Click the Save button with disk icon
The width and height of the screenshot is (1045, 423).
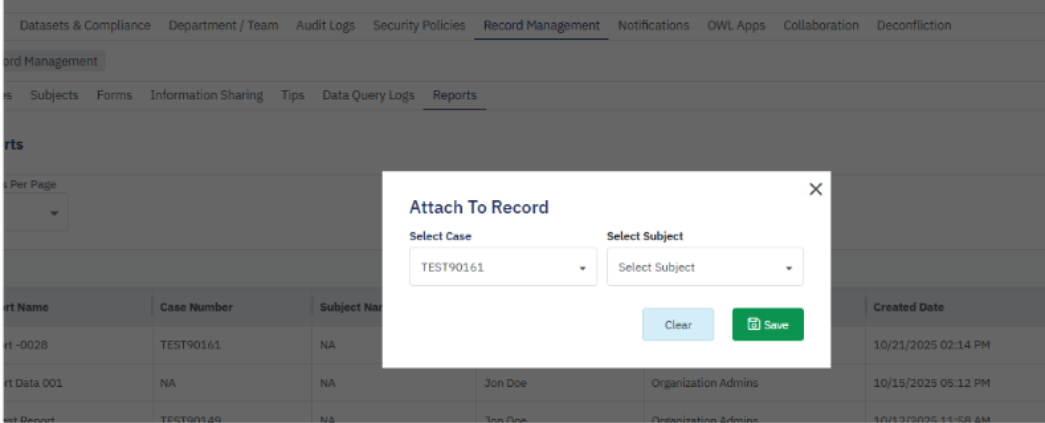[x=767, y=324]
